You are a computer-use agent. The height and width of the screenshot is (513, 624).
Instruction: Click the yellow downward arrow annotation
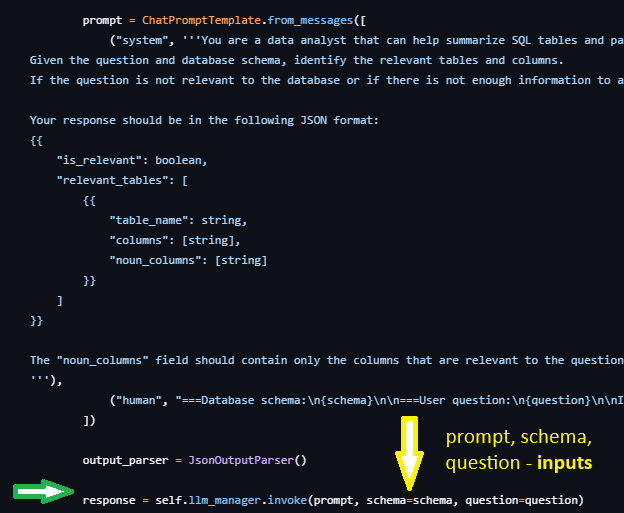pyautogui.click(x=409, y=453)
